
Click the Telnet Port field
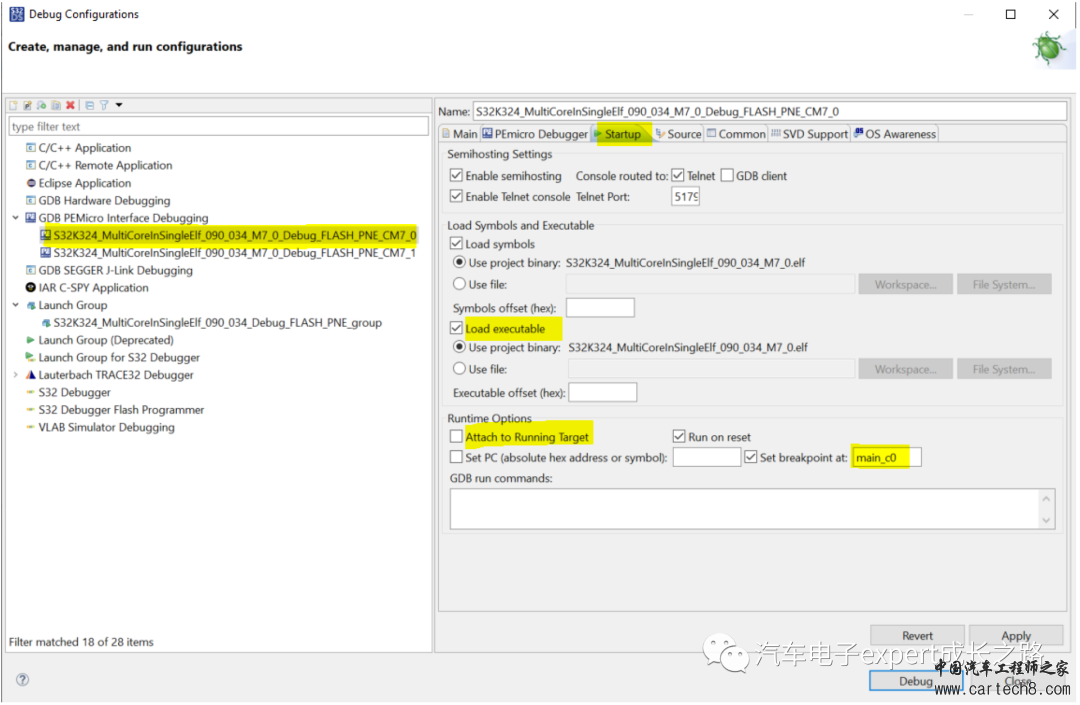685,197
